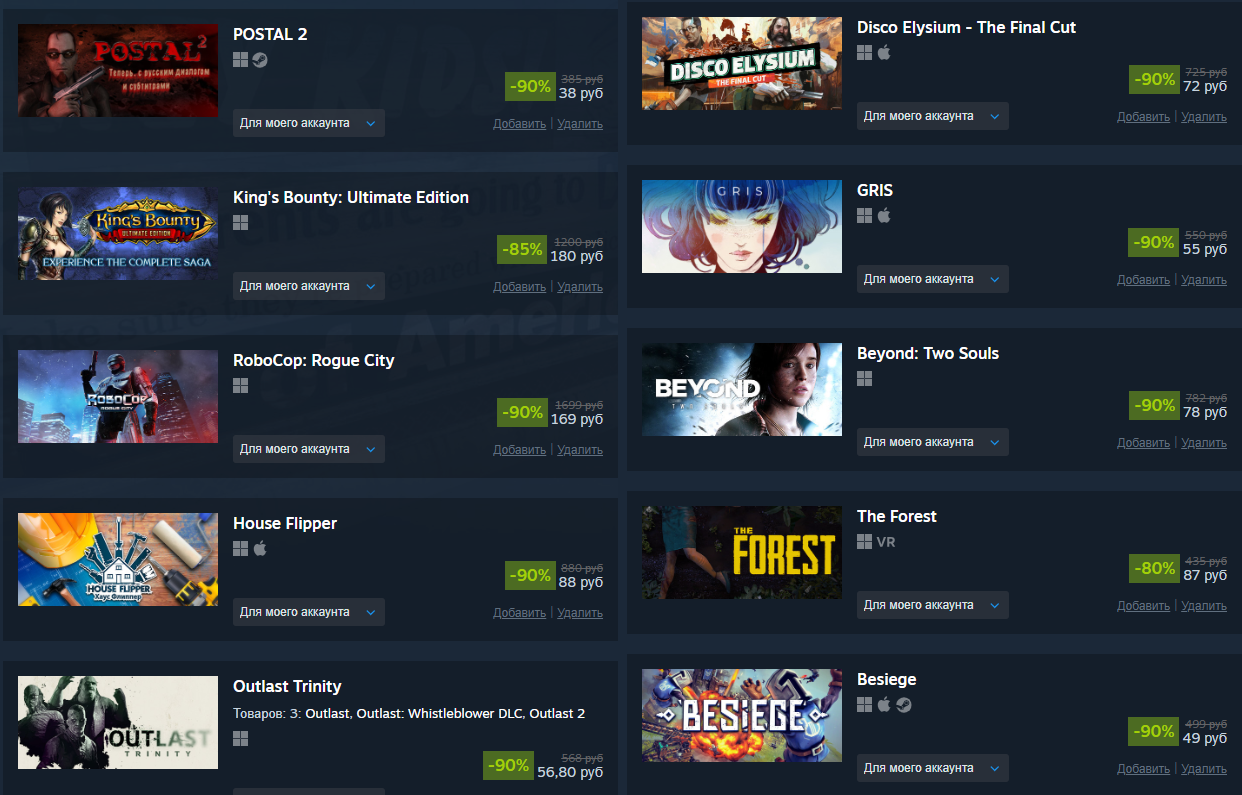Open the Outlast Trinity thumbnail
Viewport: 1242px width, 795px height.
(x=118, y=723)
